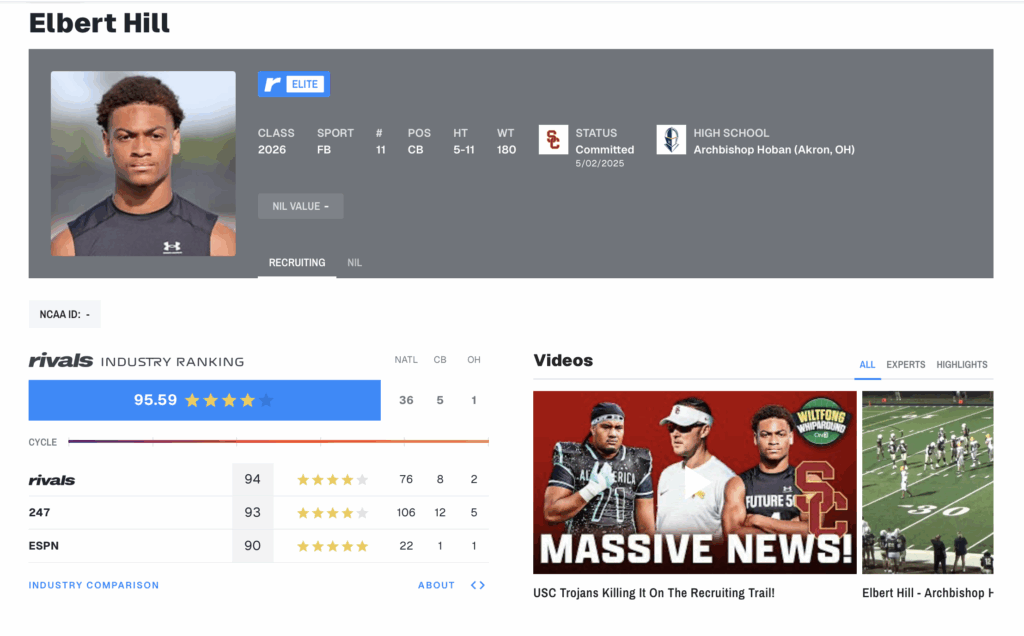Click the 247 four-star rating icons

click(x=332, y=513)
